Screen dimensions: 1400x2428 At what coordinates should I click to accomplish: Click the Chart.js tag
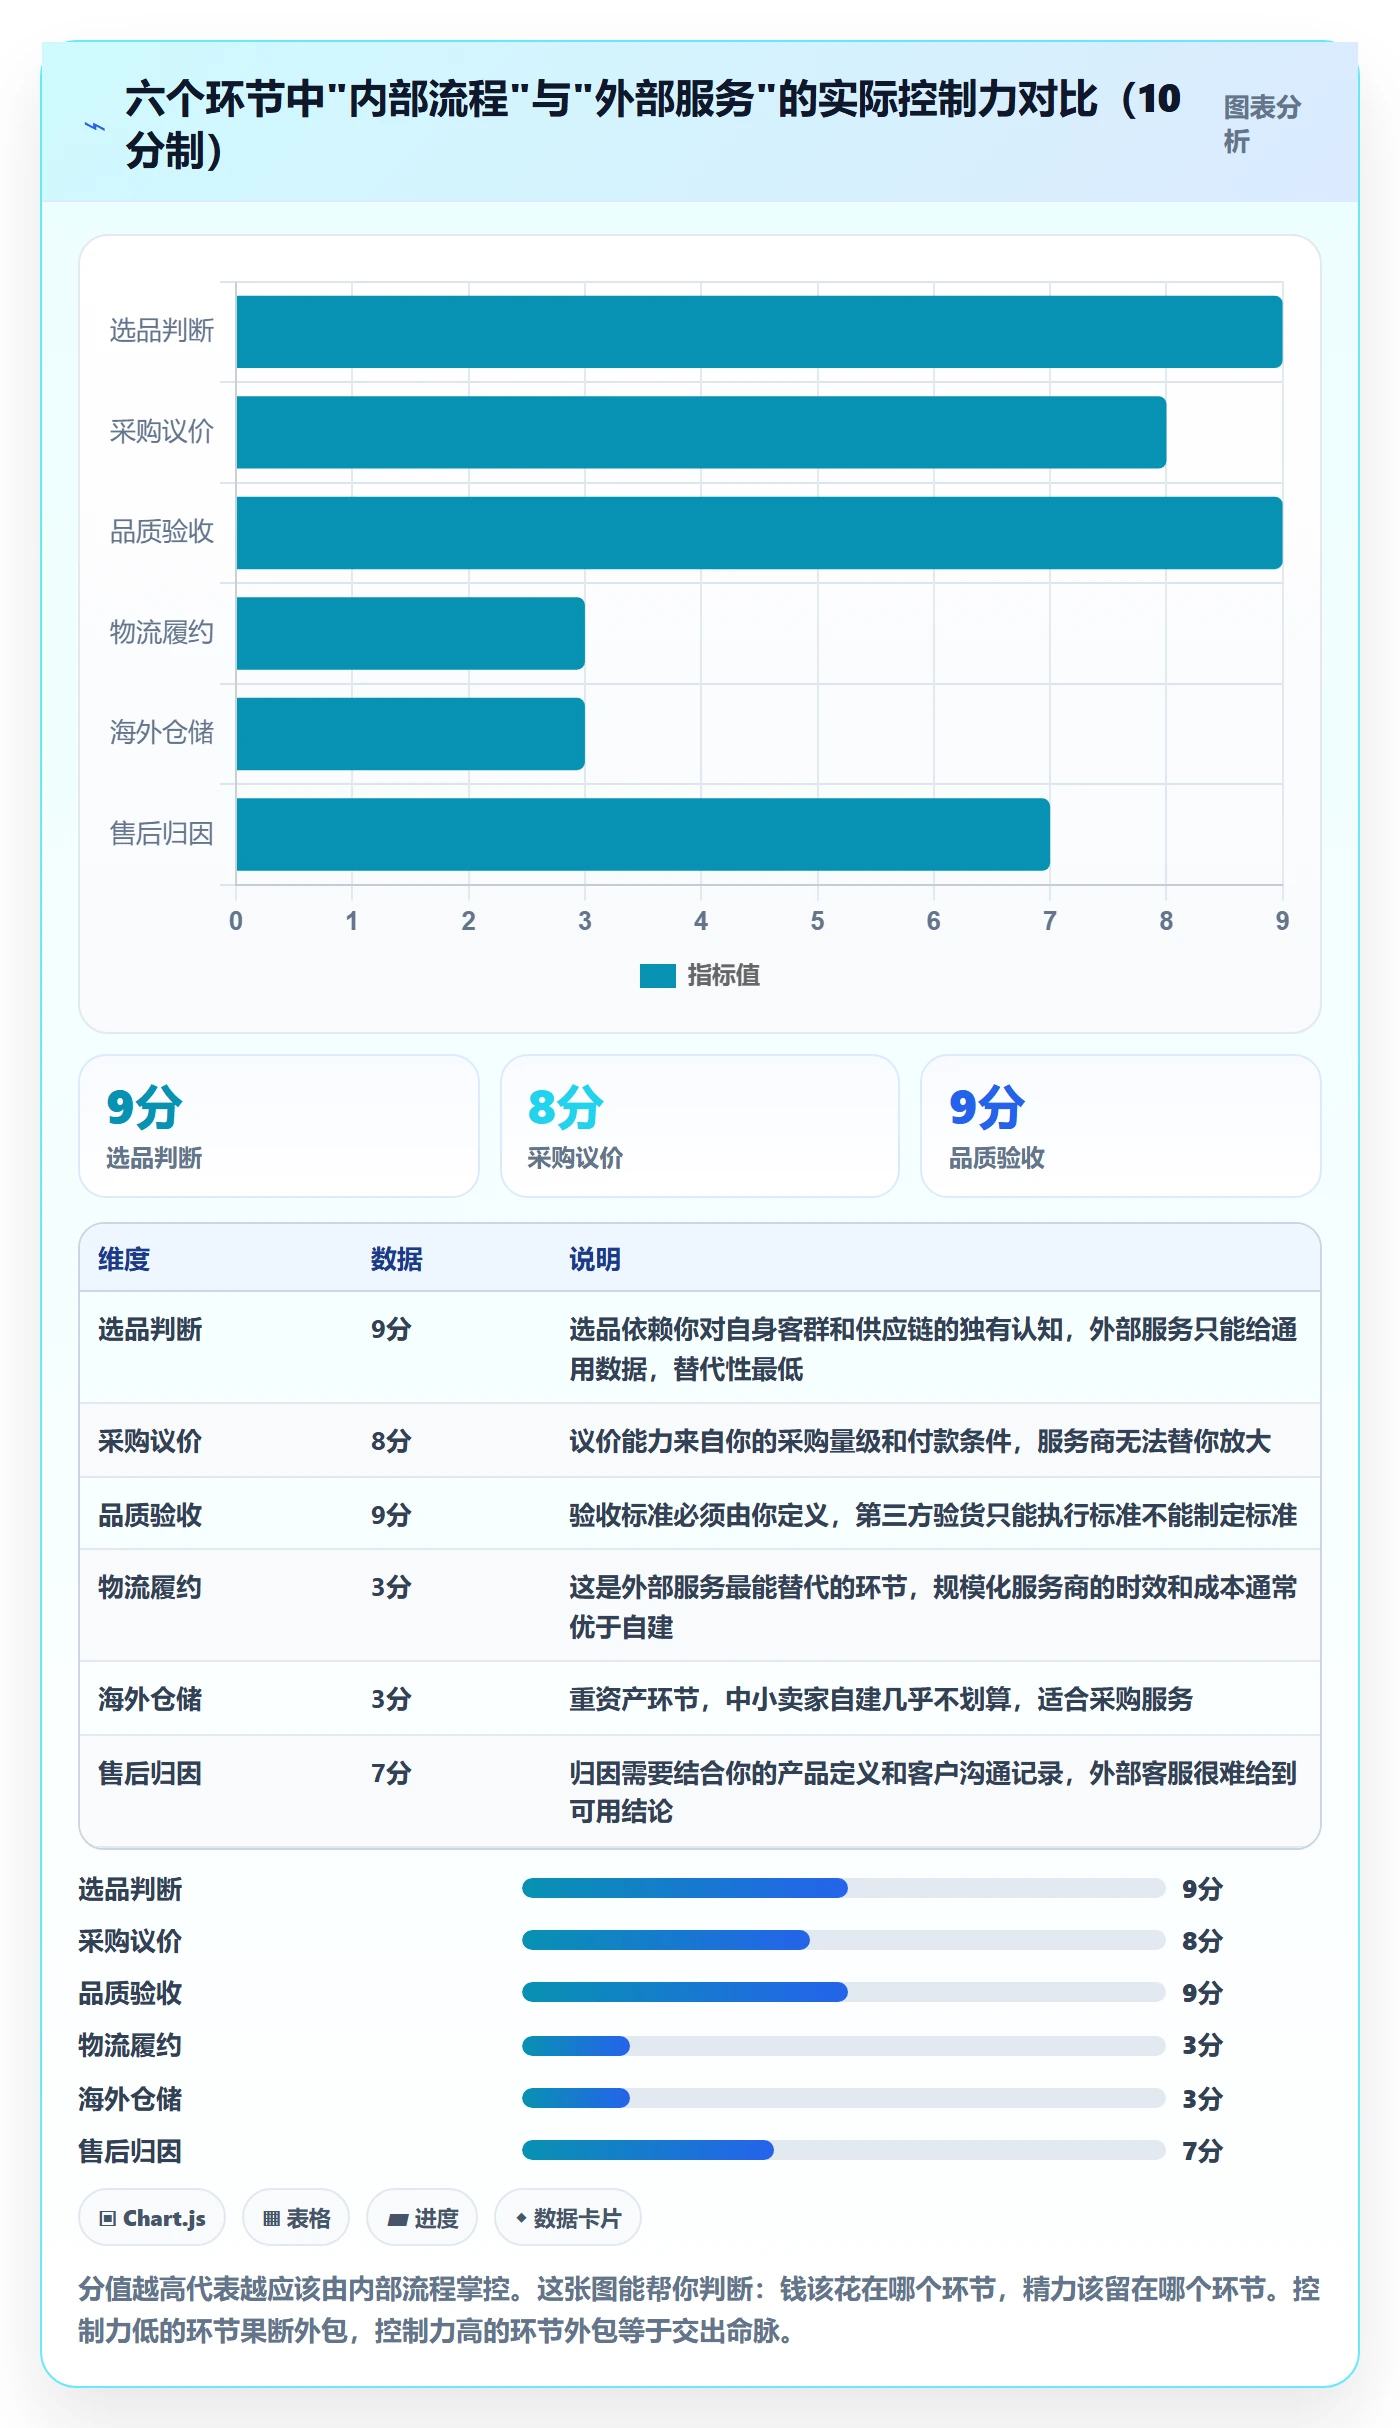152,2218
